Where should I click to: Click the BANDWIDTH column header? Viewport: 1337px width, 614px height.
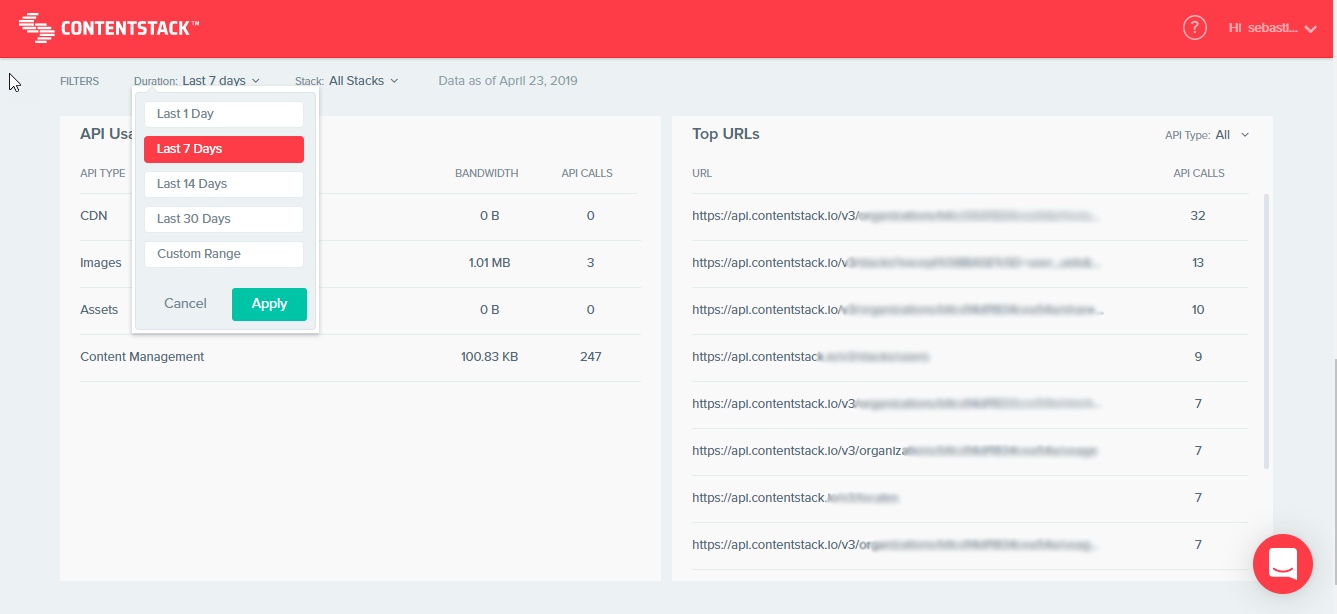(487, 173)
